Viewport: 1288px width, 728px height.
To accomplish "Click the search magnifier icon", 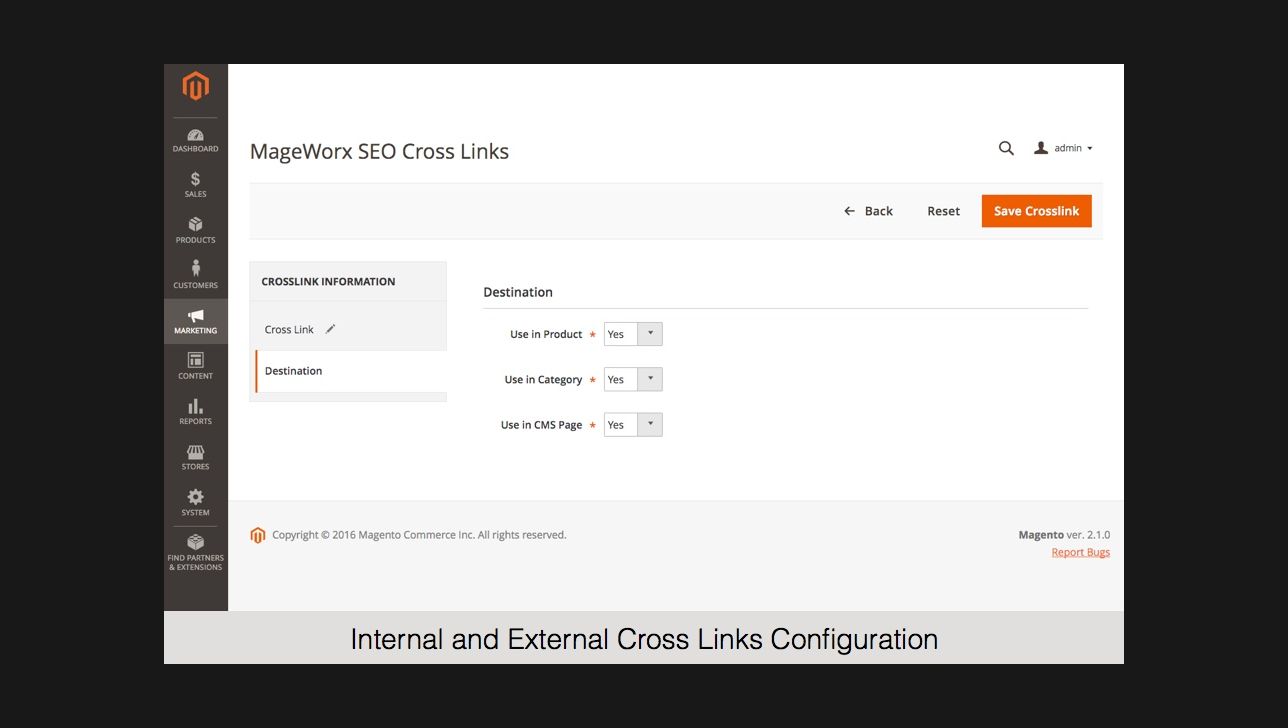I will [1006, 148].
